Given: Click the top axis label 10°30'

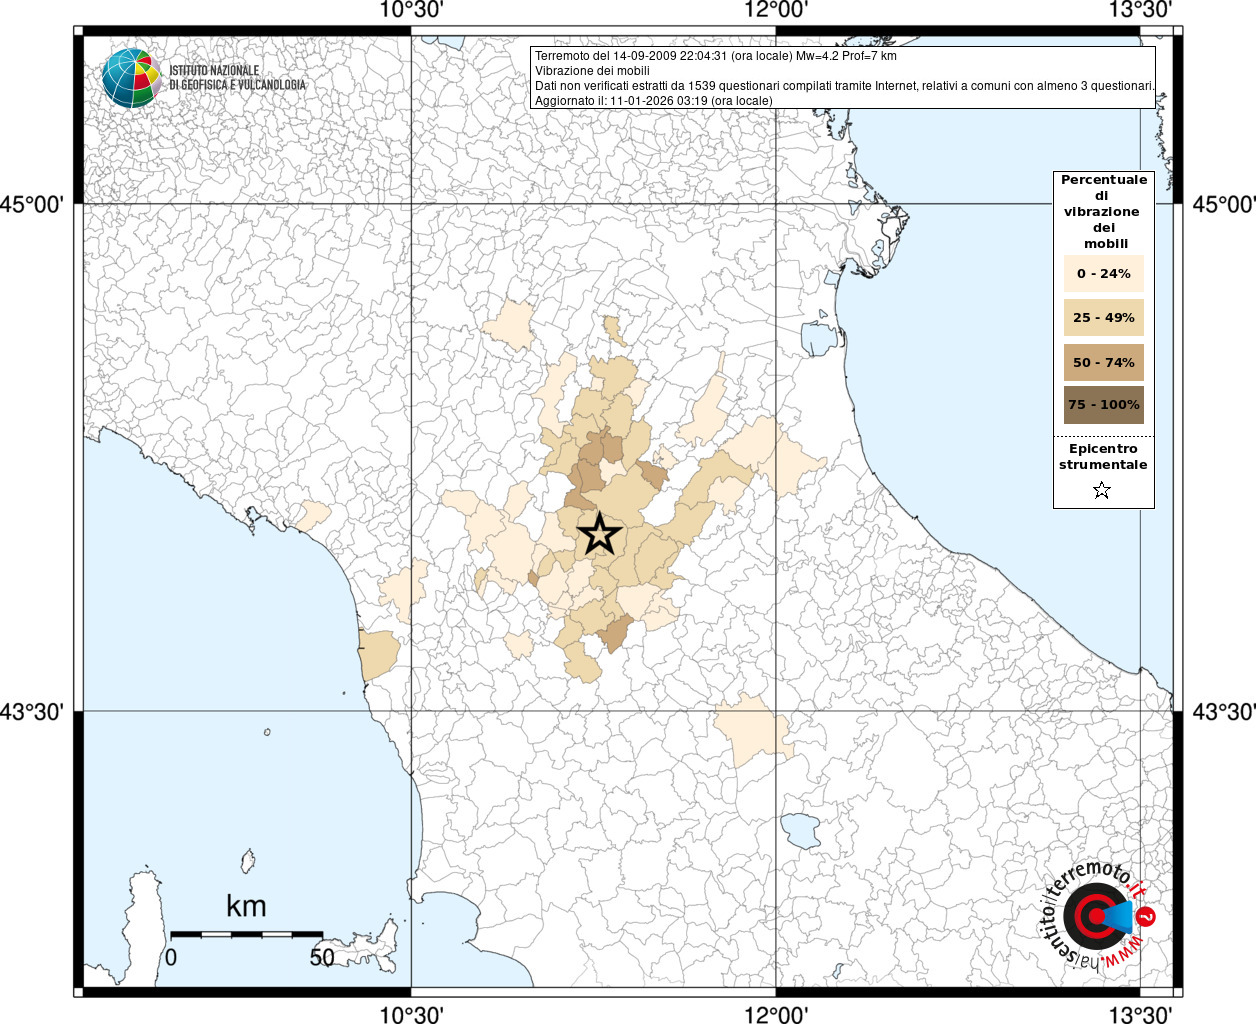Looking at the screenshot, I should pyautogui.click(x=411, y=10).
